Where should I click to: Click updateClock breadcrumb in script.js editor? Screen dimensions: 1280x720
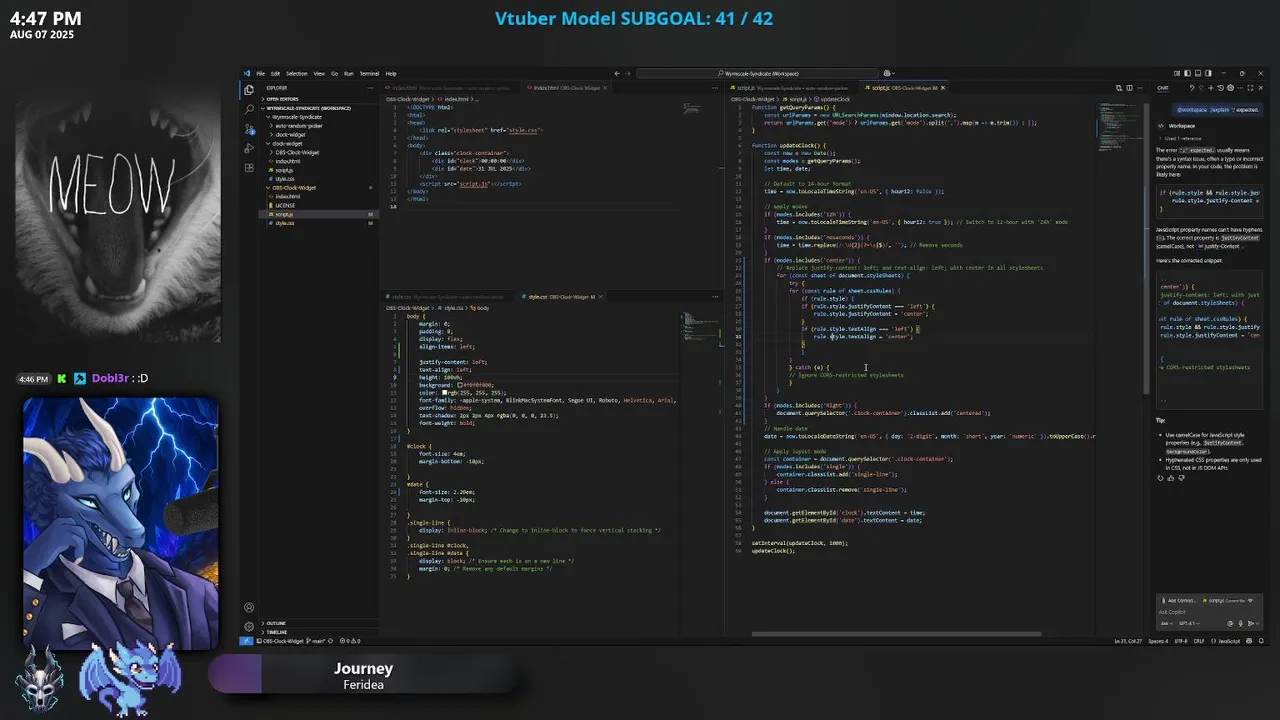pos(834,99)
